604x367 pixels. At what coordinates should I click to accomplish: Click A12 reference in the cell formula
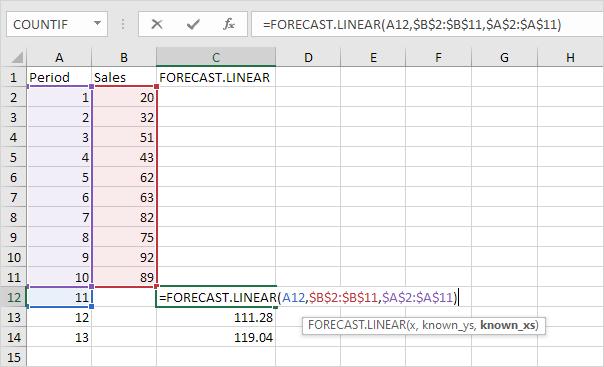(293, 297)
